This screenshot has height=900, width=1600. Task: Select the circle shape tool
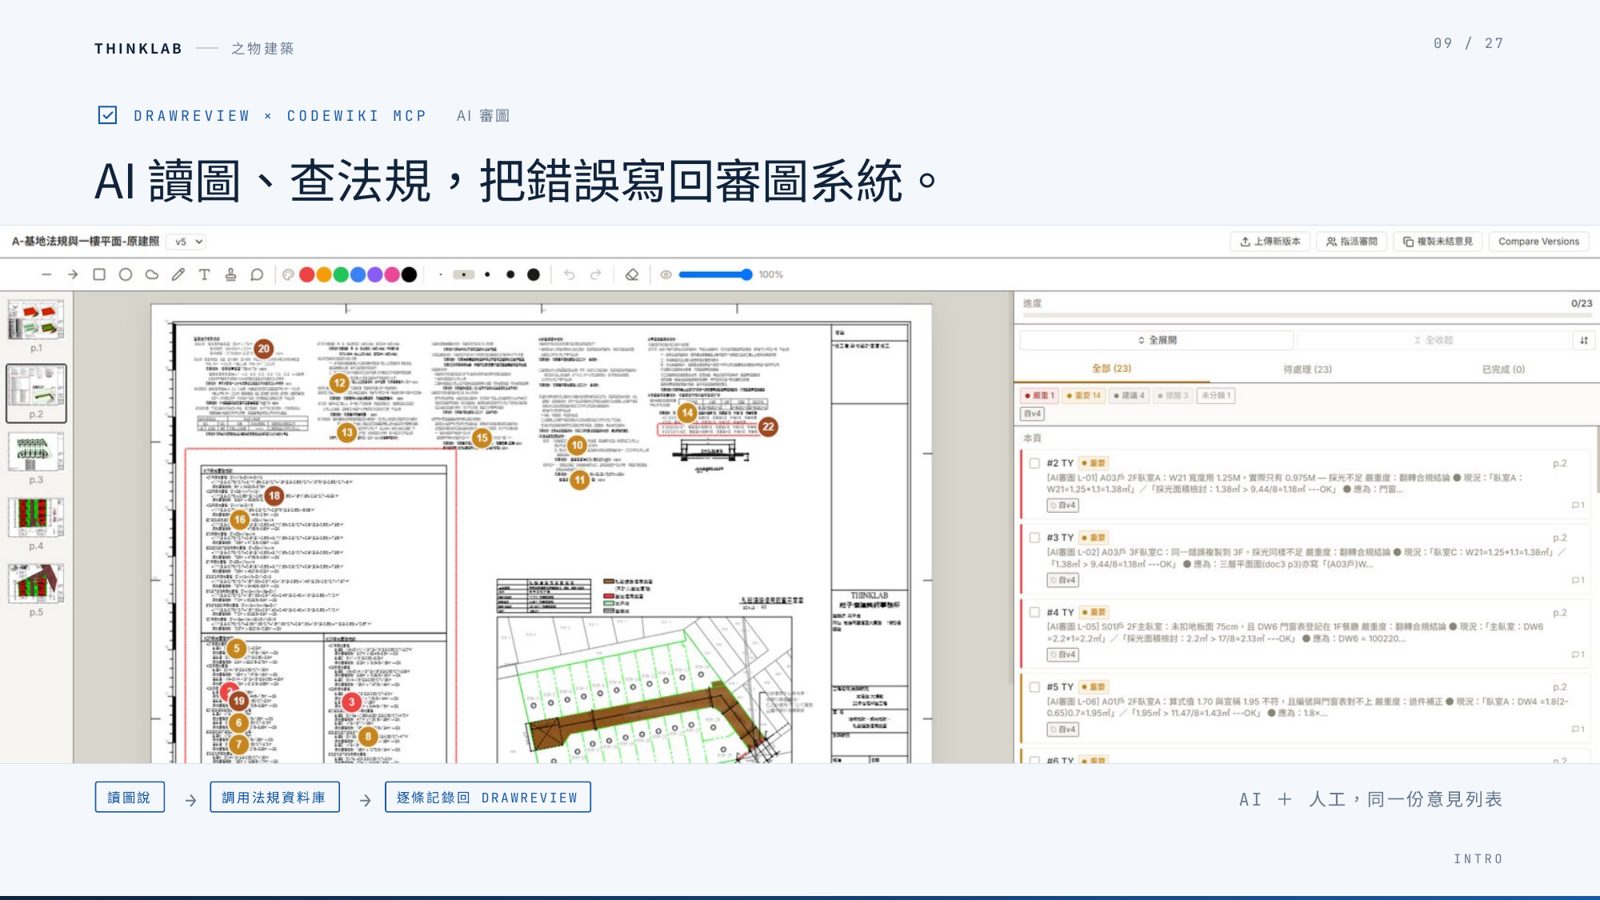point(125,274)
